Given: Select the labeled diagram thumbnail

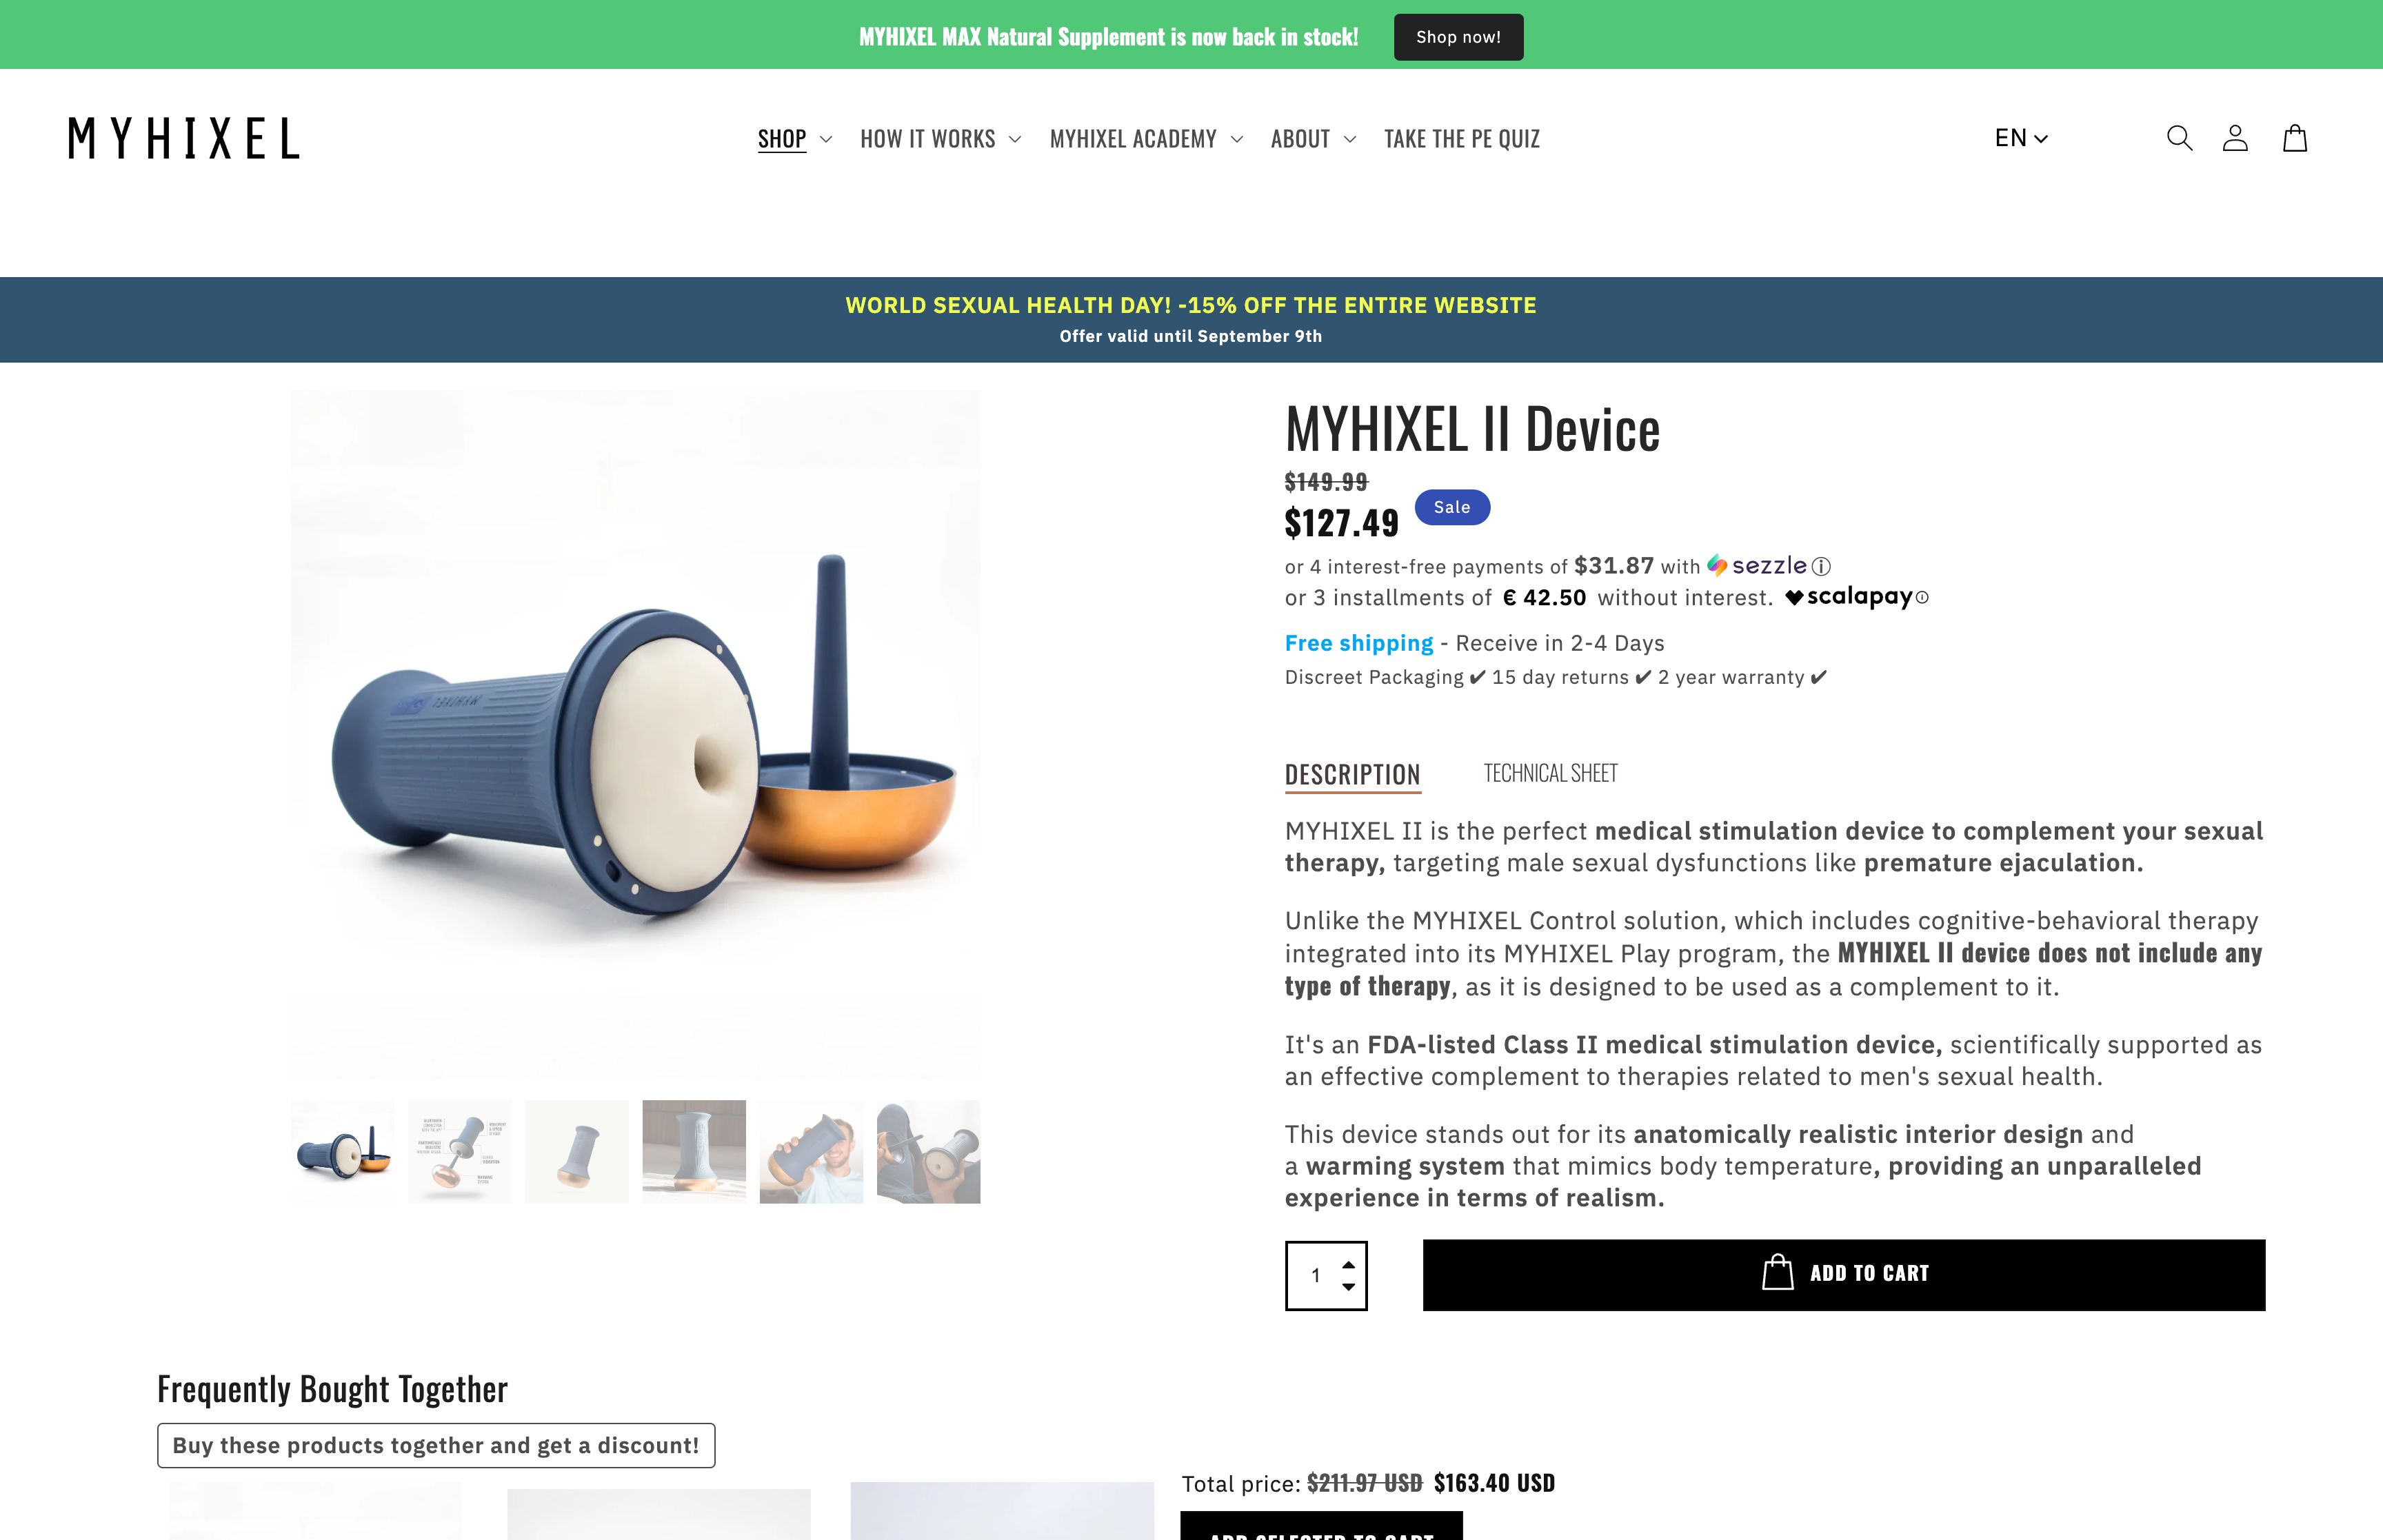Looking at the screenshot, I should click(459, 1152).
